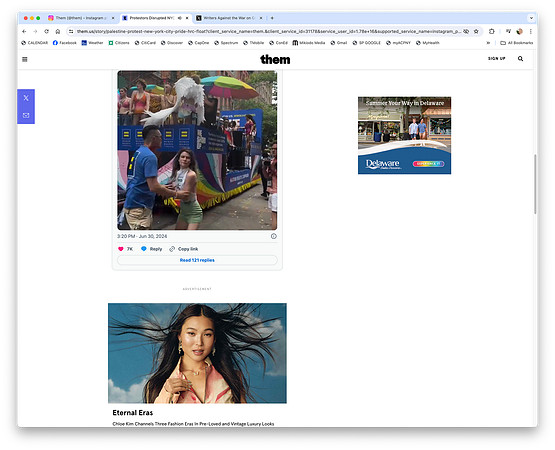Open the TMobile bookmark
Screen dimensions: 555x450
[253, 43]
